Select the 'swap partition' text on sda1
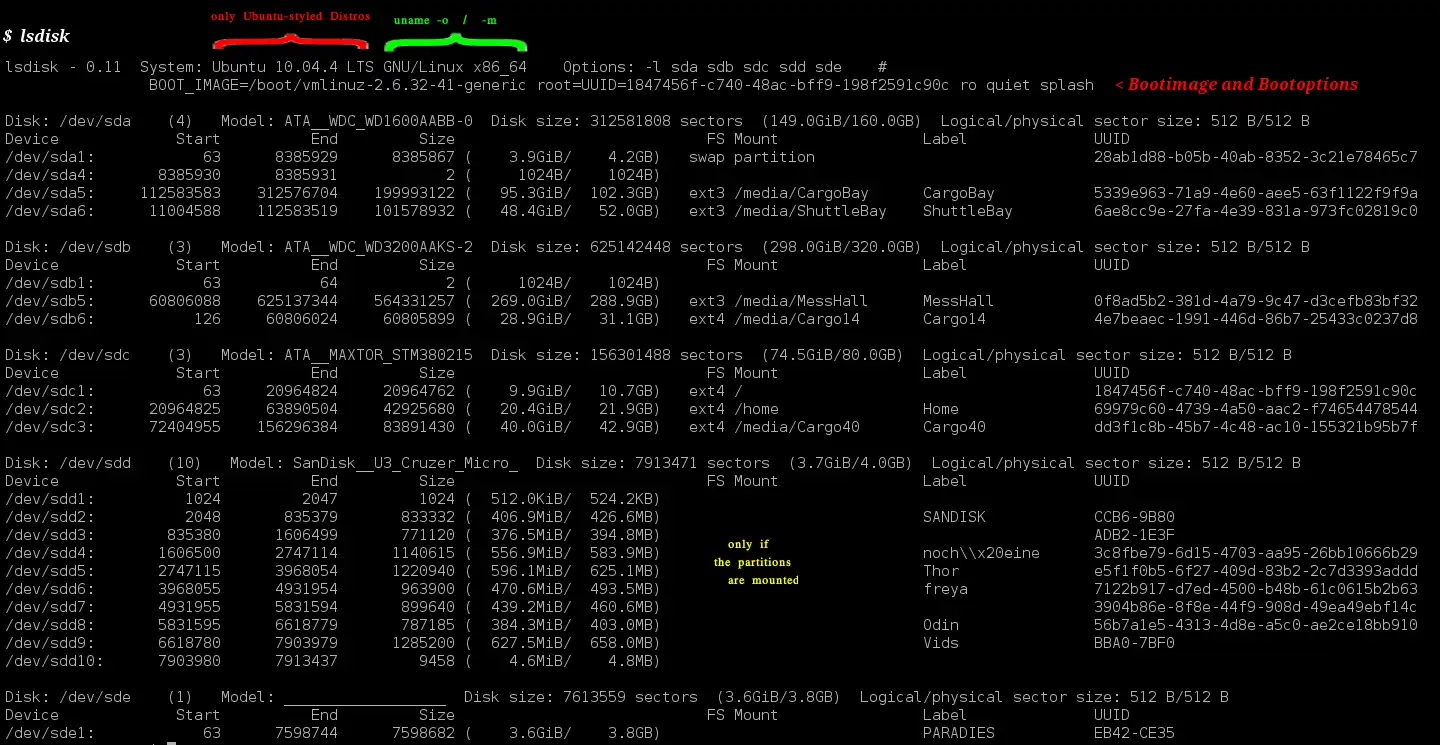Screen dimensions: 1440x745 pos(752,157)
